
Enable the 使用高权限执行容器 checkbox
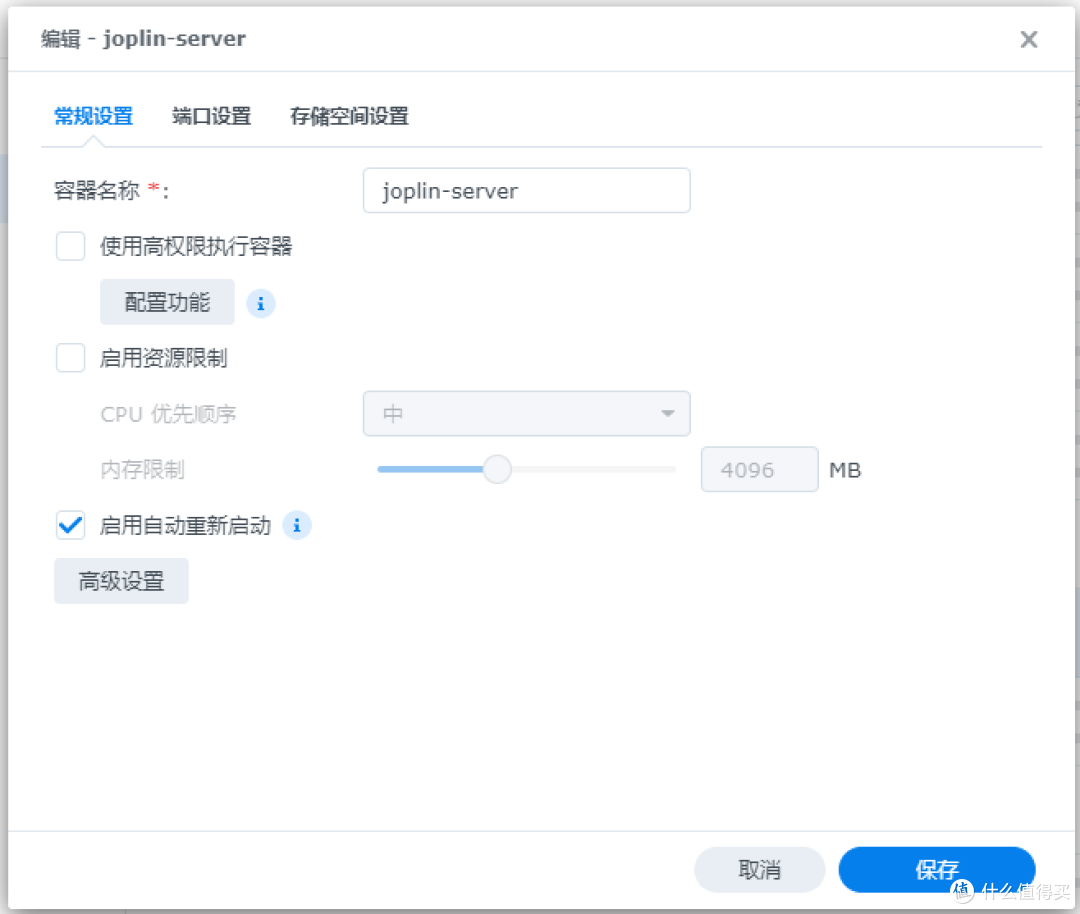(70, 246)
